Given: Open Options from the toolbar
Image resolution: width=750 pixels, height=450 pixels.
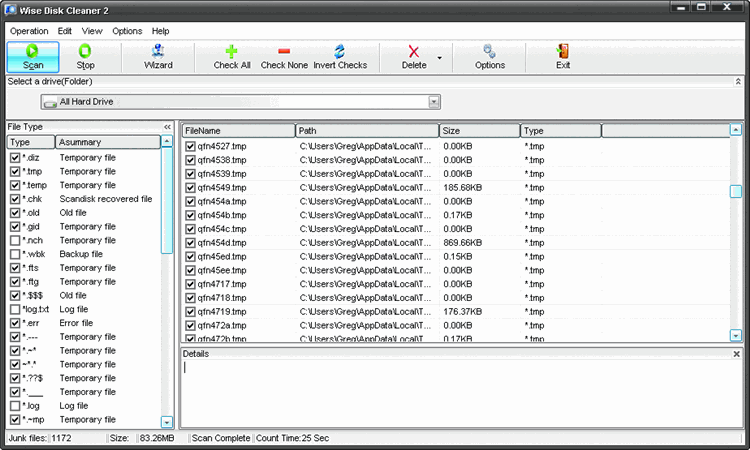Looking at the screenshot, I should pyautogui.click(x=490, y=57).
